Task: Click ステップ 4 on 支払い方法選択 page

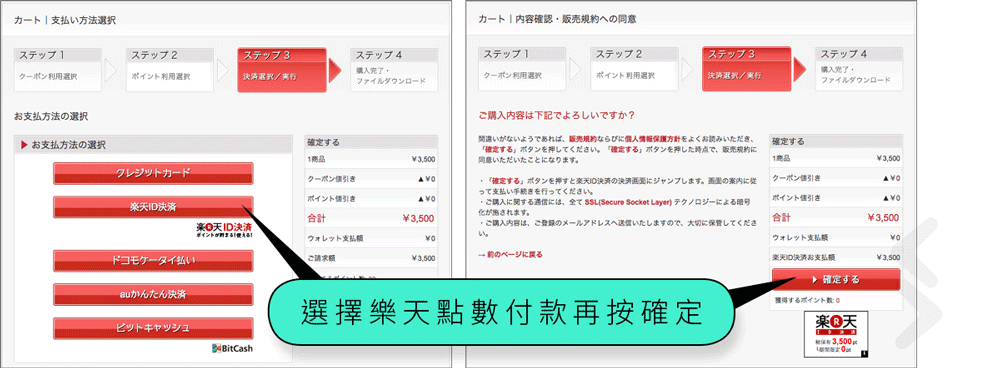Action: [x=395, y=70]
